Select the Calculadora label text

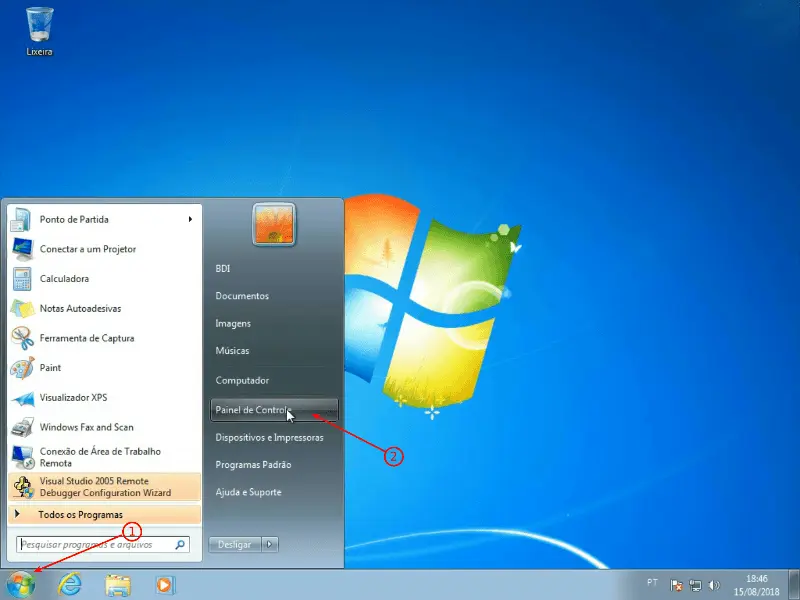pyautogui.click(x=64, y=279)
